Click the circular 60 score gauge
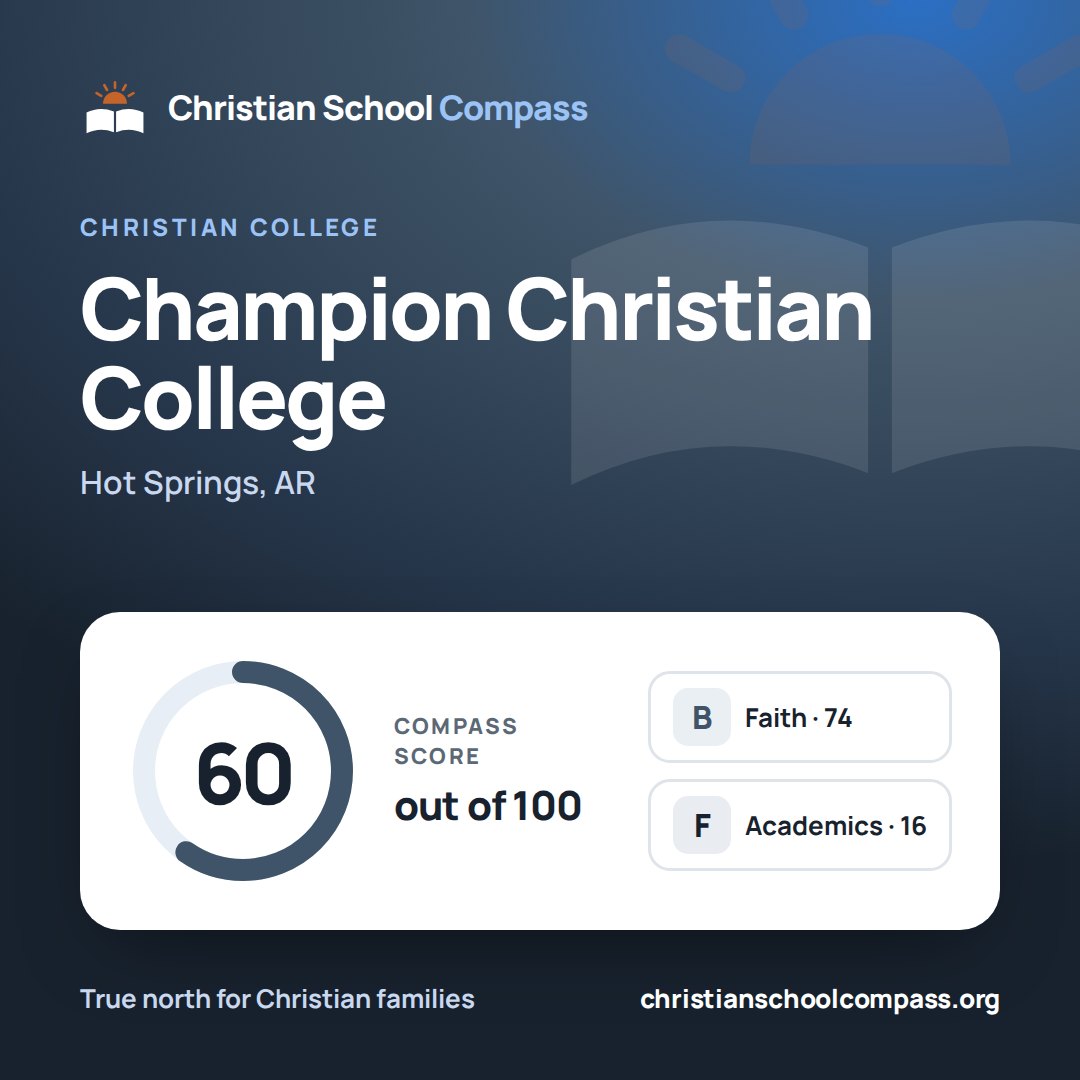Viewport: 1080px width, 1080px height. 243,771
